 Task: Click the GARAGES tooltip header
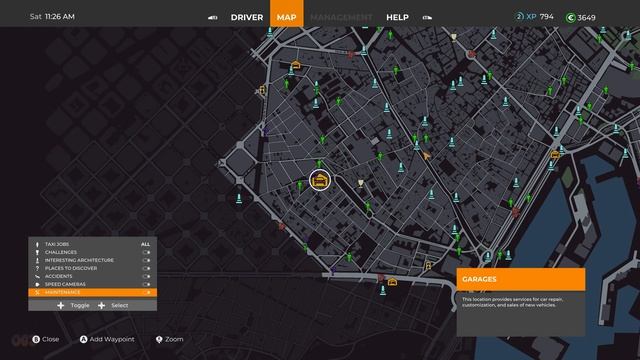[521, 280]
